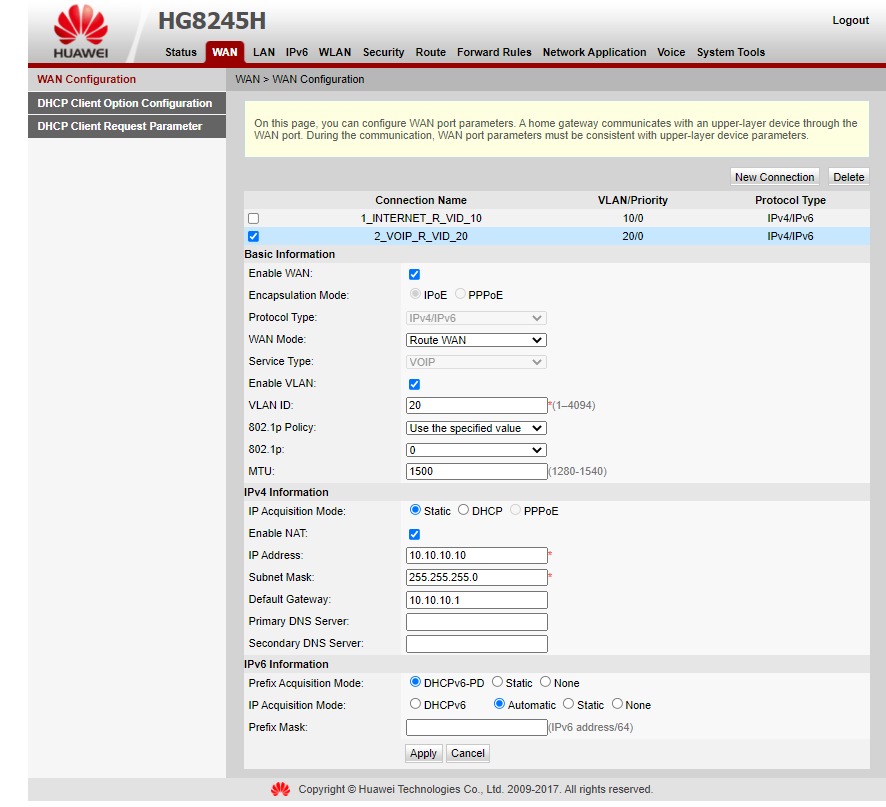Check the 1_INTERNET_R_VID_10 connection checkbox

(x=254, y=218)
